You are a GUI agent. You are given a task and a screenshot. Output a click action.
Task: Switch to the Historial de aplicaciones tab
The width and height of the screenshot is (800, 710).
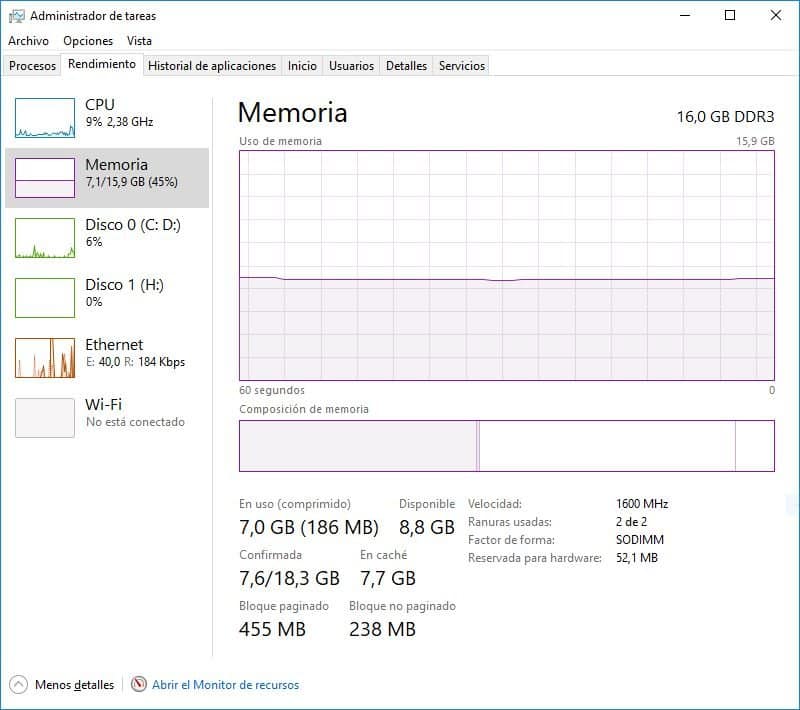[x=212, y=65]
